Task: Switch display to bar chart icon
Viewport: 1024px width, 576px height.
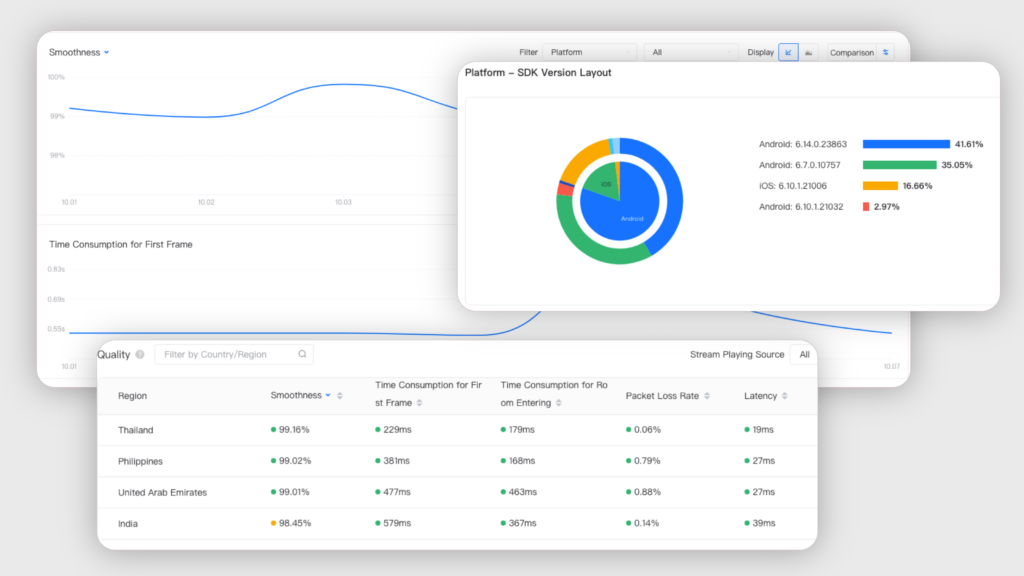Action: coord(808,52)
